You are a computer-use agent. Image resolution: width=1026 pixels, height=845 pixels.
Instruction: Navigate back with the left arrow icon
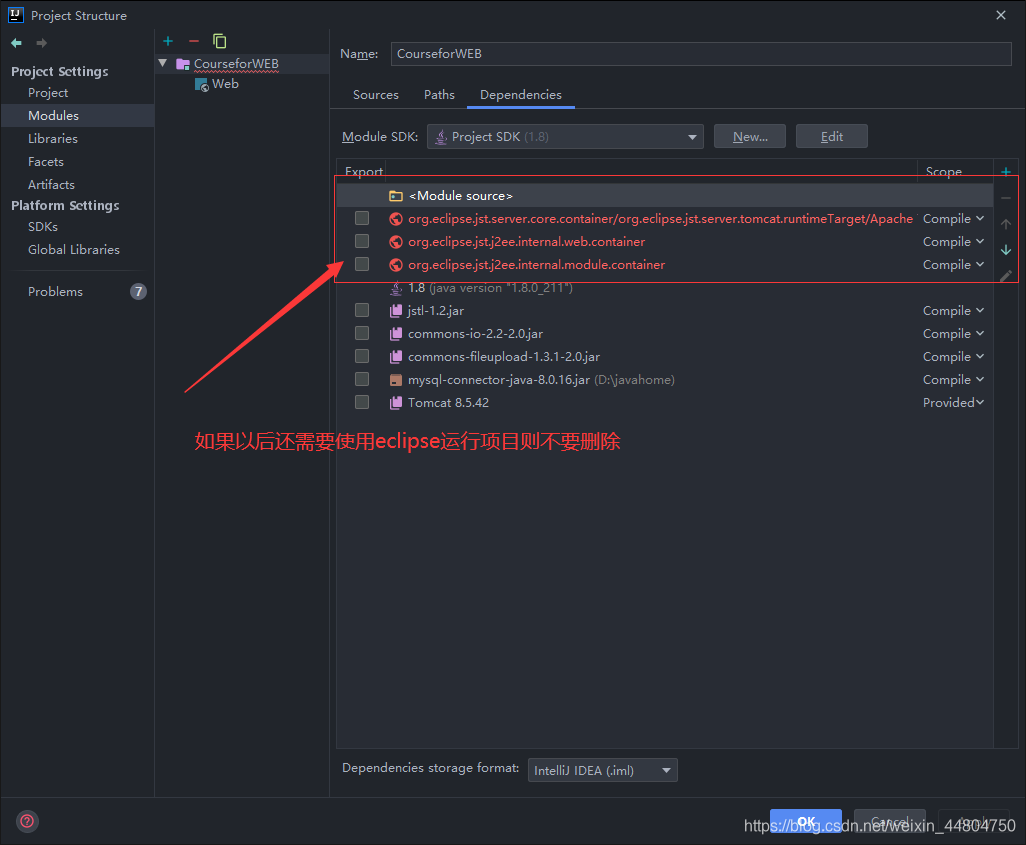coord(16,43)
